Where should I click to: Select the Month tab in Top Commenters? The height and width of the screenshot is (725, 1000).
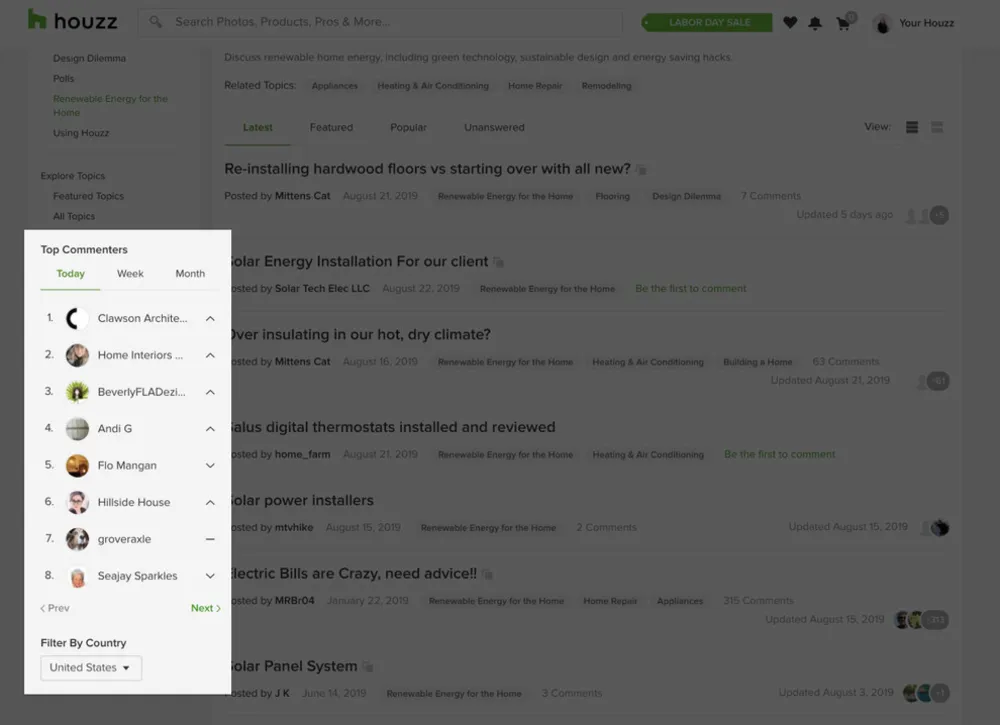tap(190, 273)
